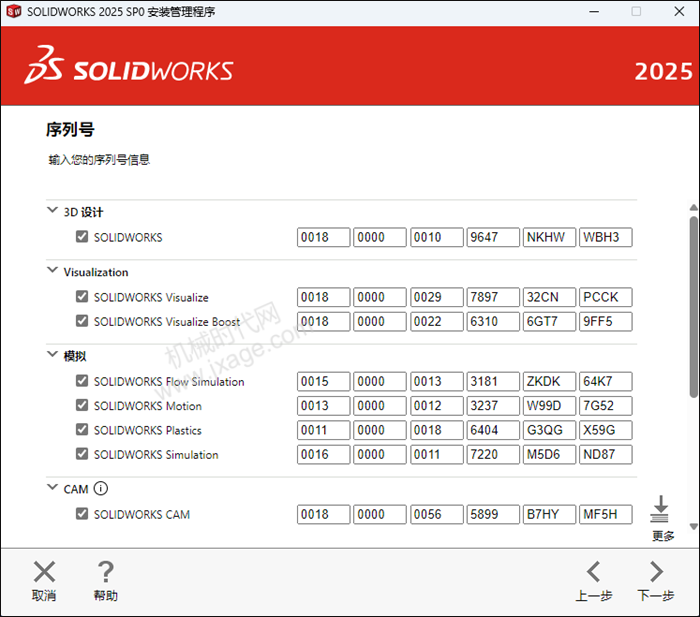Toggle SOLIDWORKS Visualize Boost checkbox
Image resolution: width=700 pixels, height=617 pixels.
pyautogui.click(x=82, y=321)
